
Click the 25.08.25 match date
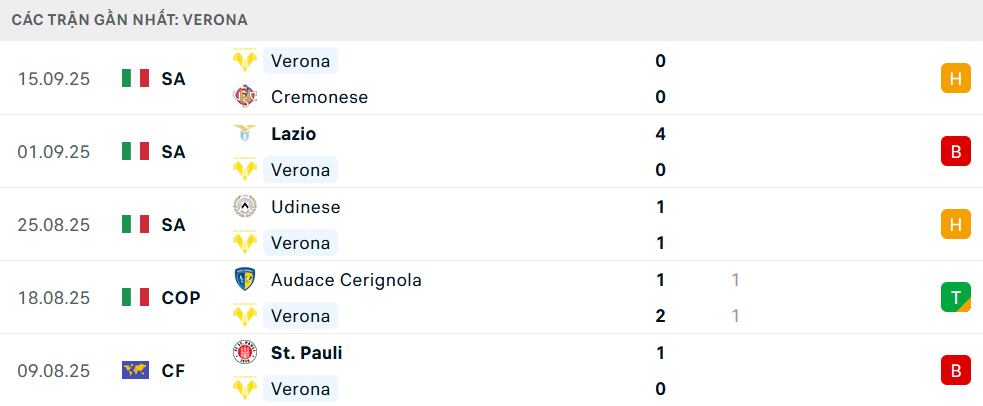coord(54,225)
